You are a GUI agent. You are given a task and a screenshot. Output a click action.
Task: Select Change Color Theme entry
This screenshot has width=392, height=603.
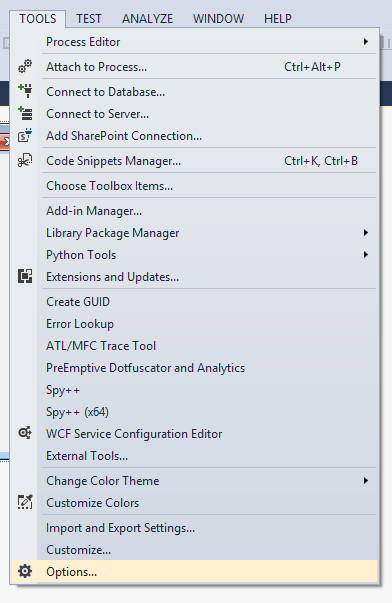coord(194,480)
